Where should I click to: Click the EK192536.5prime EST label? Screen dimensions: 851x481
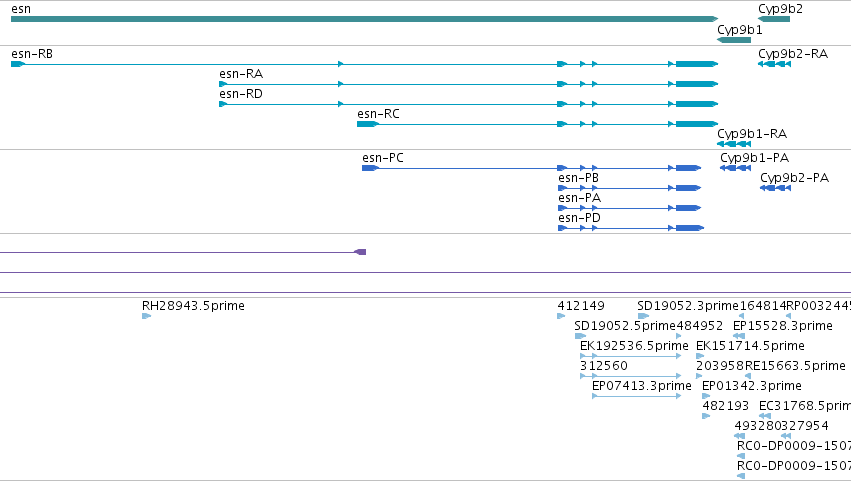coord(634,346)
